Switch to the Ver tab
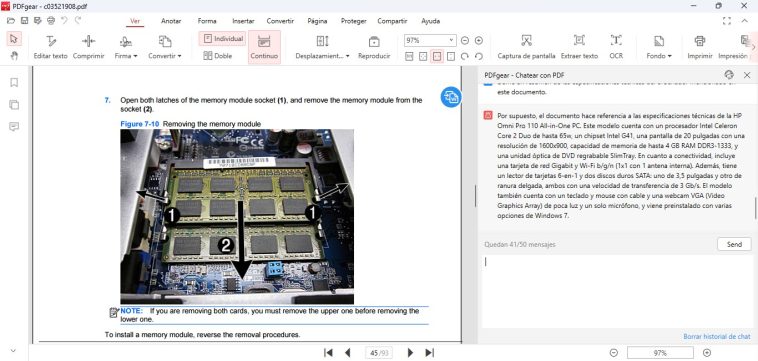The width and height of the screenshot is (758, 361). [135, 21]
